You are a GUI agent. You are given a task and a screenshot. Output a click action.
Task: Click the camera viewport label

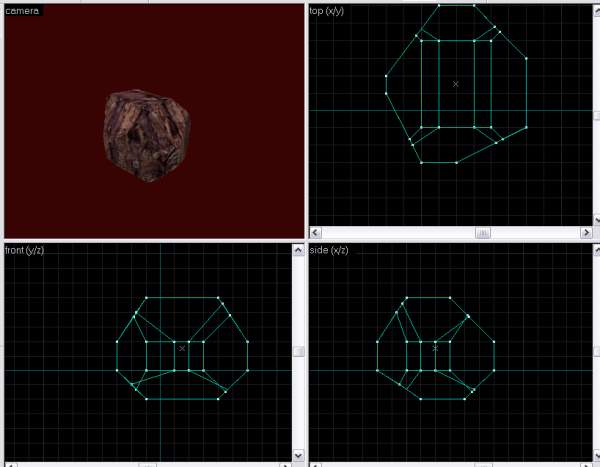22,10
